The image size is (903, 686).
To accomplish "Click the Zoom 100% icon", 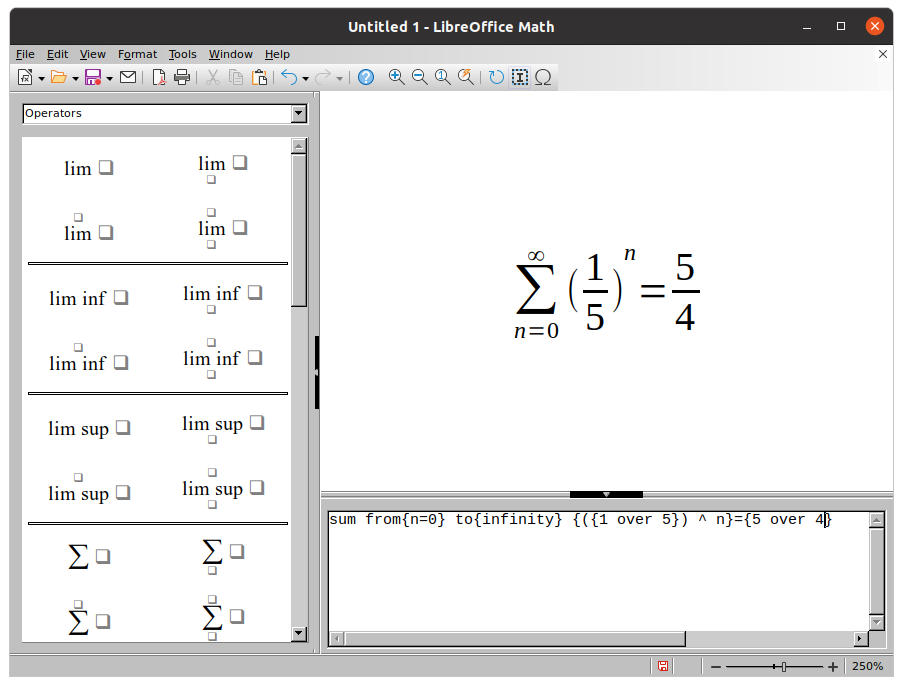I will click(442, 77).
